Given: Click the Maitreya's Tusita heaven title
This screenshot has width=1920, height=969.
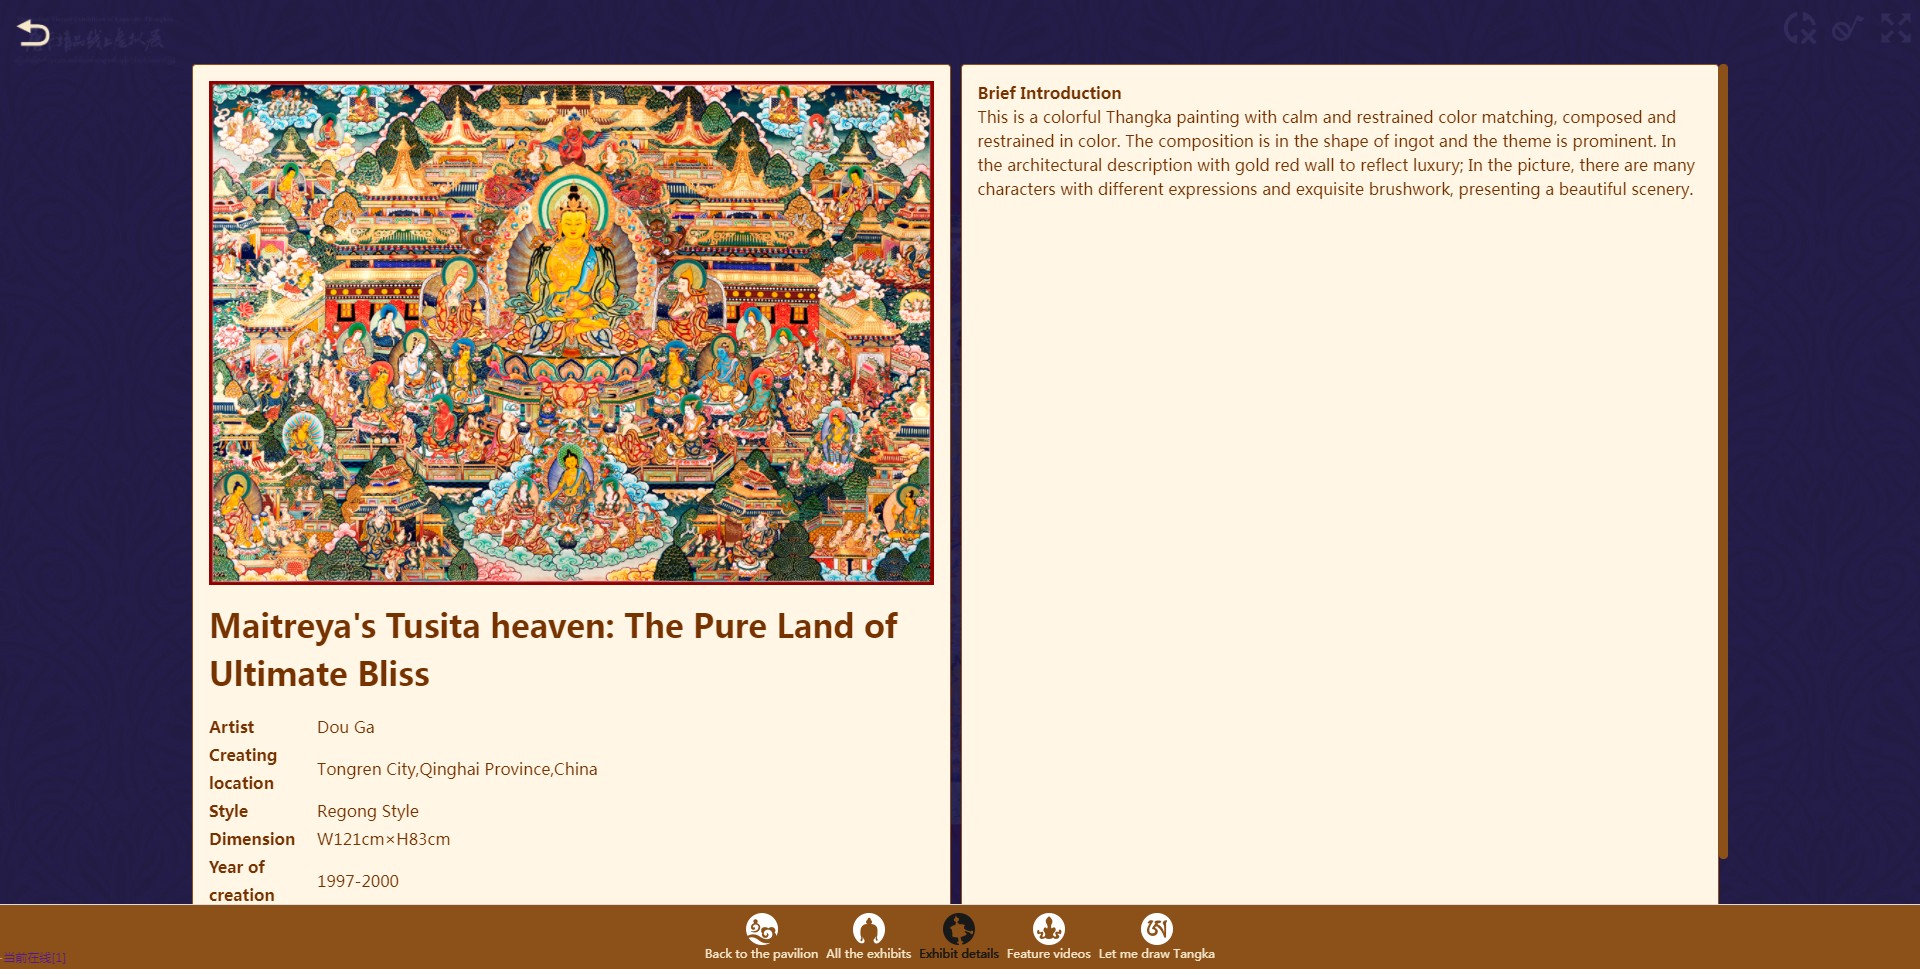Looking at the screenshot, I should point(553,650).
